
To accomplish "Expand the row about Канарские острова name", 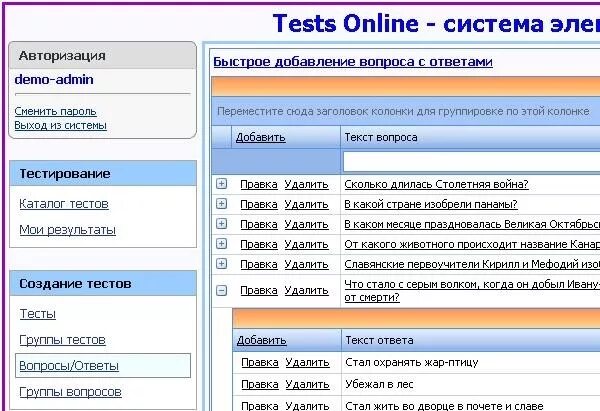I will (x=221, y=243).
